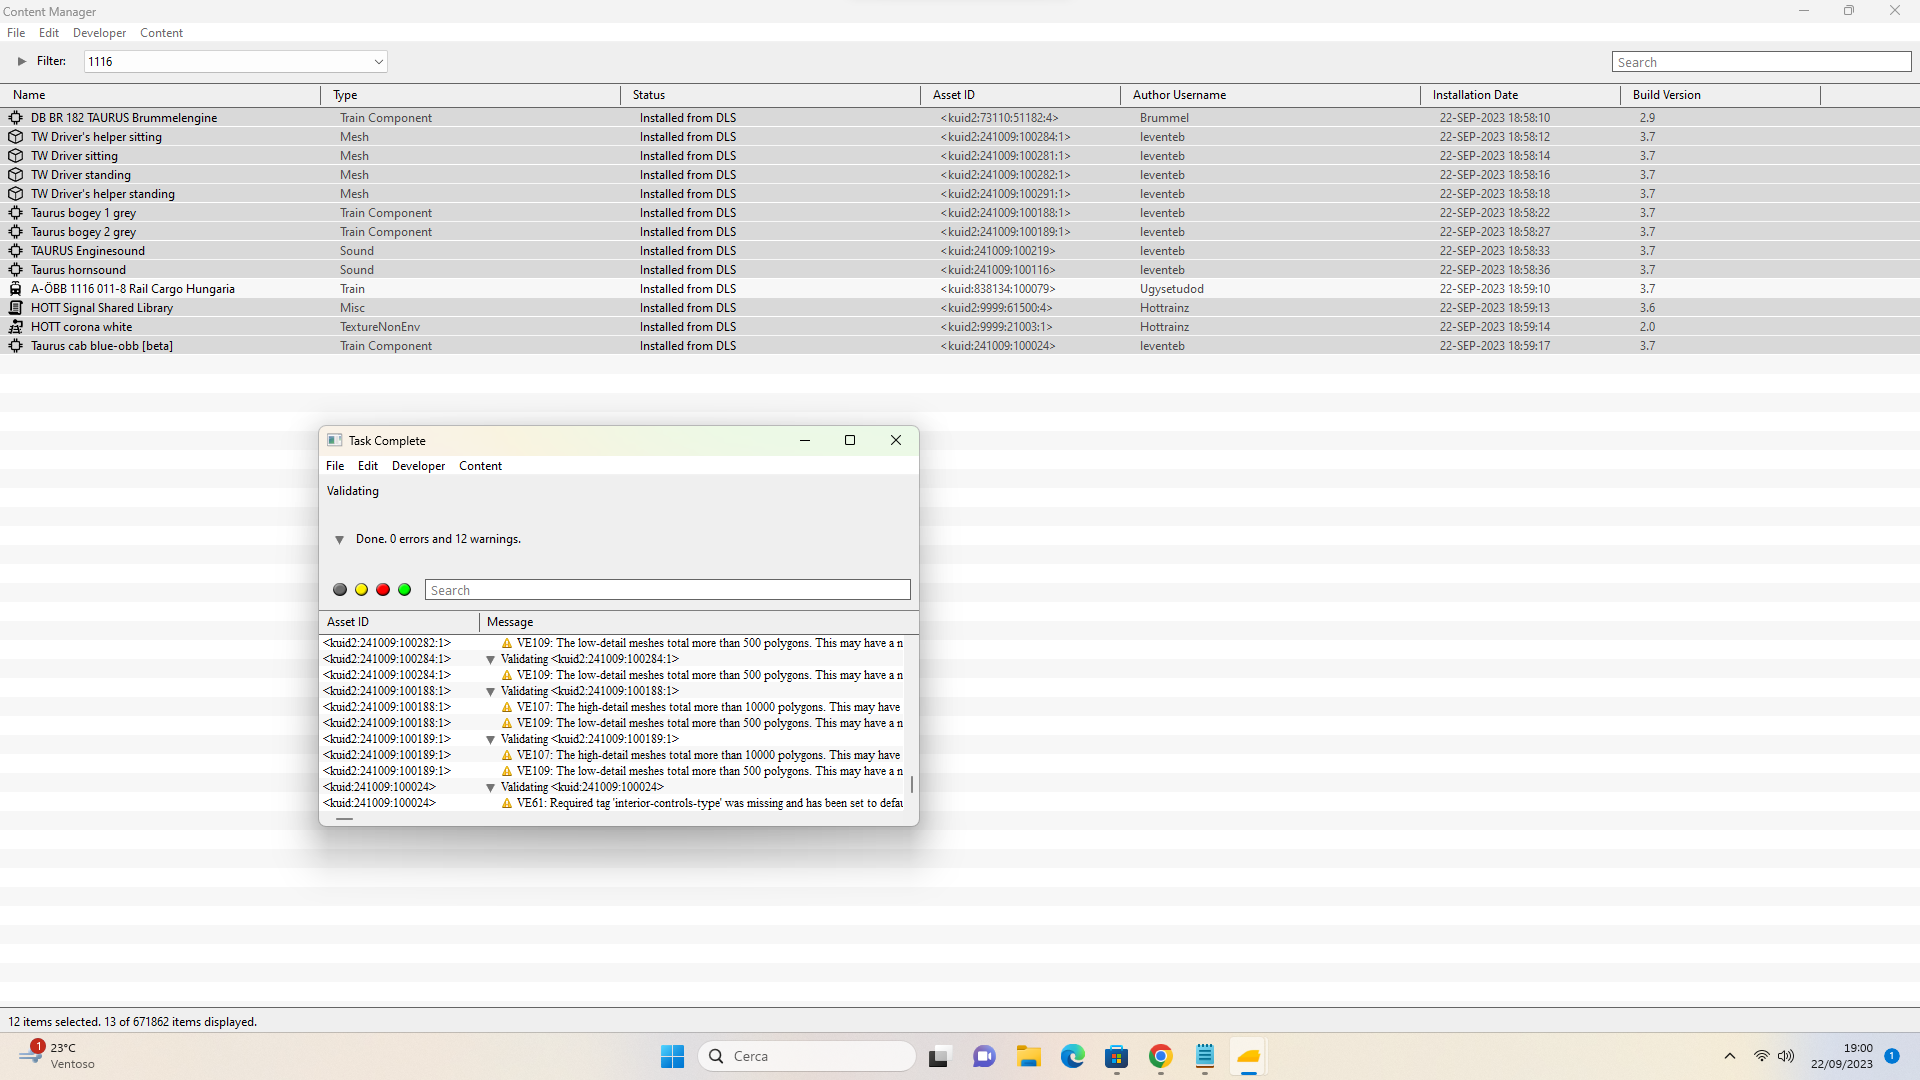
Task: Open the main window Content menu
Action: pos(161,33)
